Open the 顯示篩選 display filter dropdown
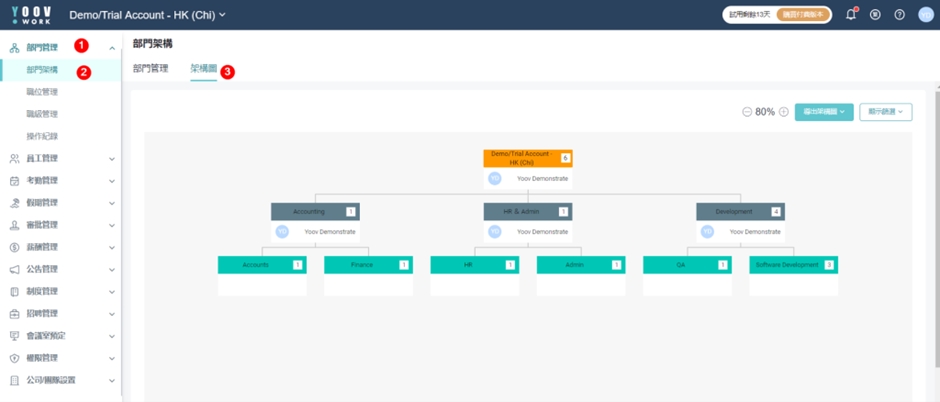This screenshot has height=402, width=940. coord(885,112)
